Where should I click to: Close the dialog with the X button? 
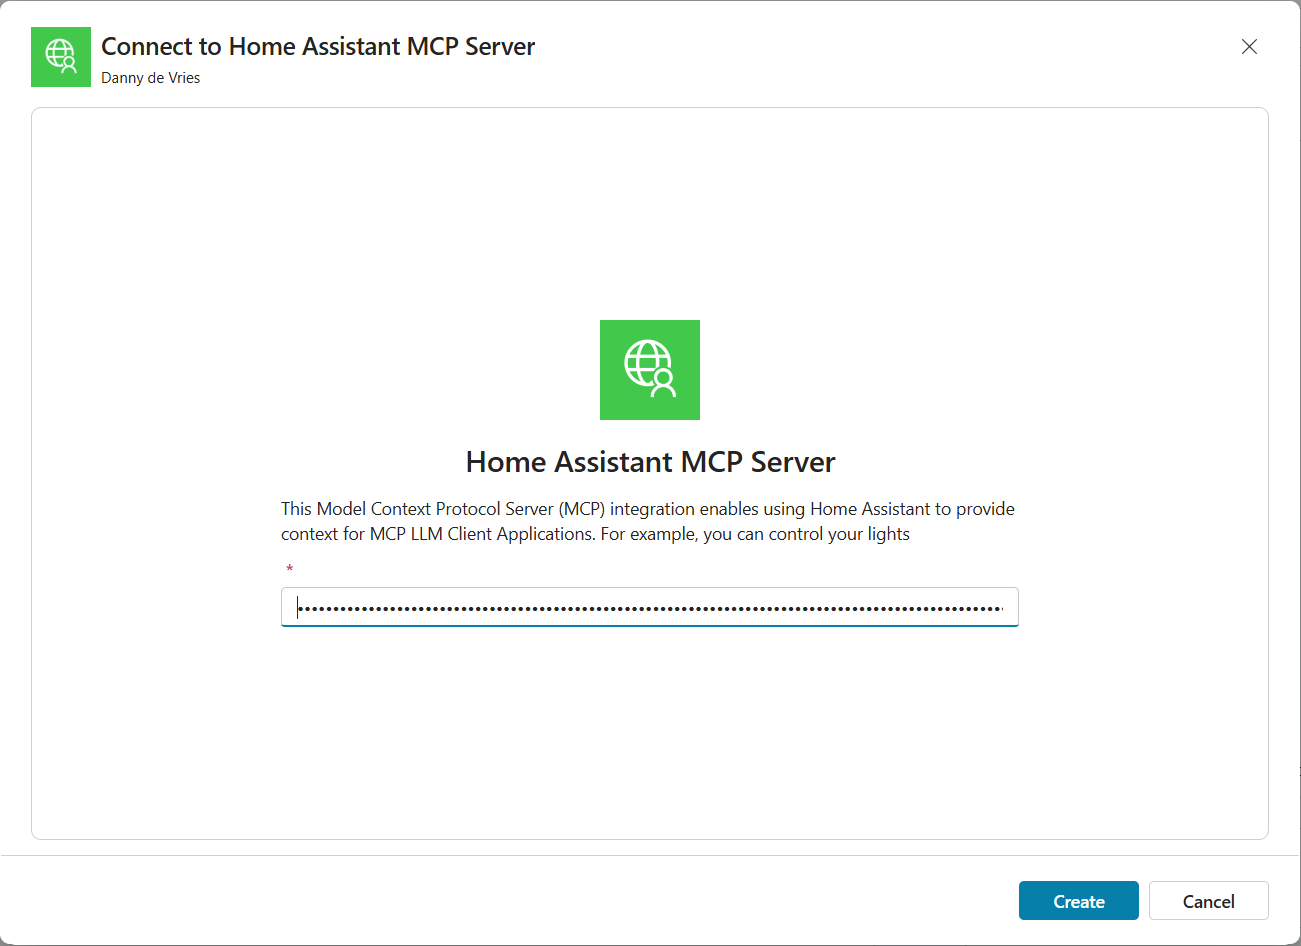tap(1249, 47)
